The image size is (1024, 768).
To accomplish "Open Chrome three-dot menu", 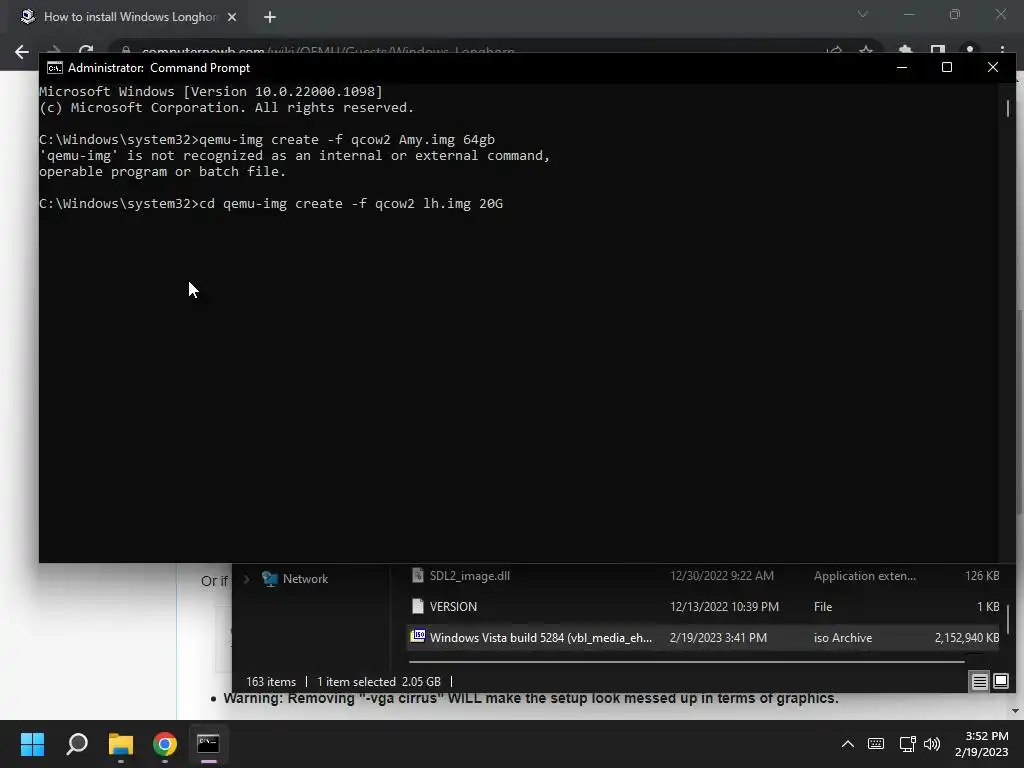I will pyautogui.click(x=1002, y=50).
